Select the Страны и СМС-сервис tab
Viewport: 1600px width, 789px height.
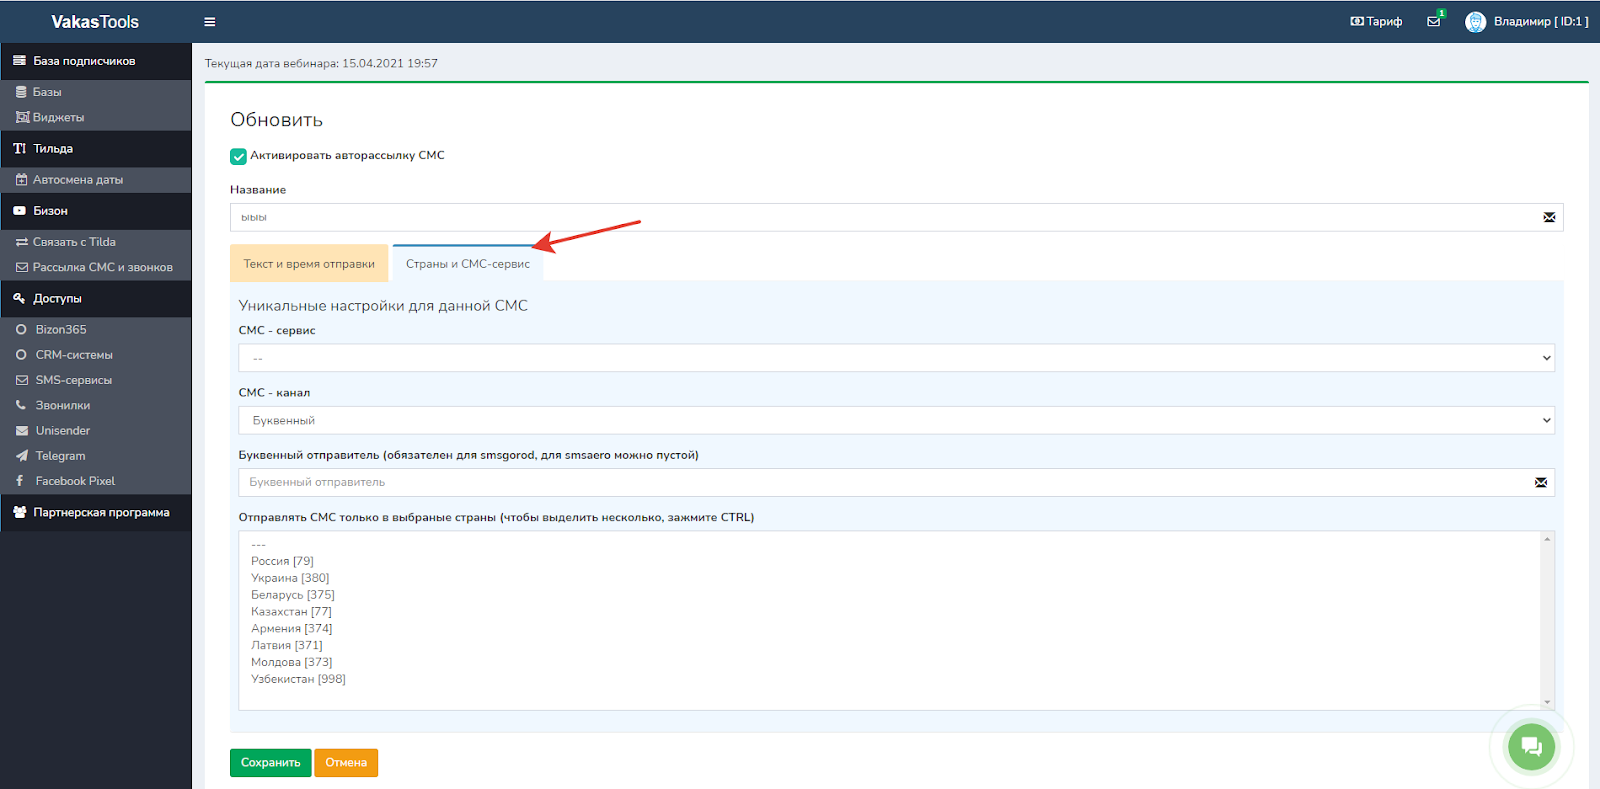pos(468,264)
